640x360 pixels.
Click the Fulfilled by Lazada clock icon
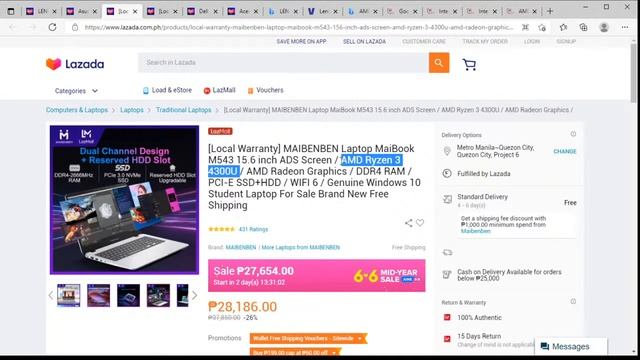[x=447, y=173]
